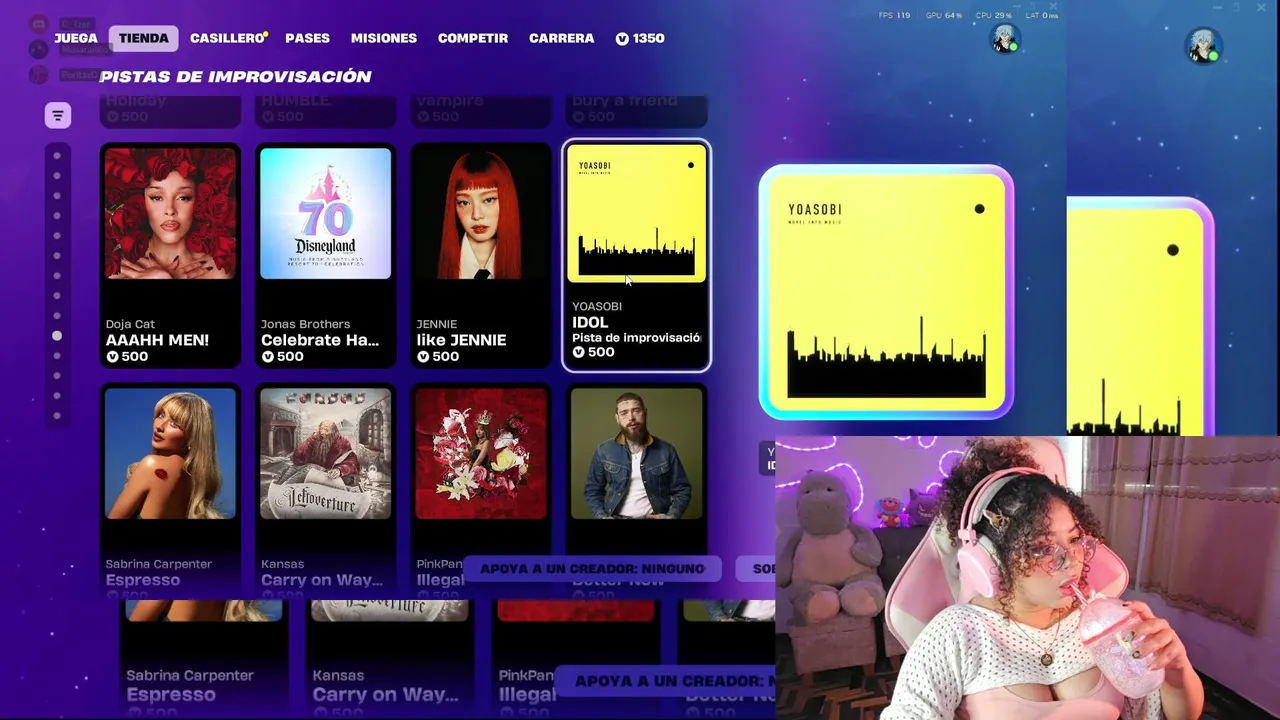This screenshot has height=720, width=1280.
Task: Click the profile avatar below the LAT readout
Action: [x=1004, y=39]
